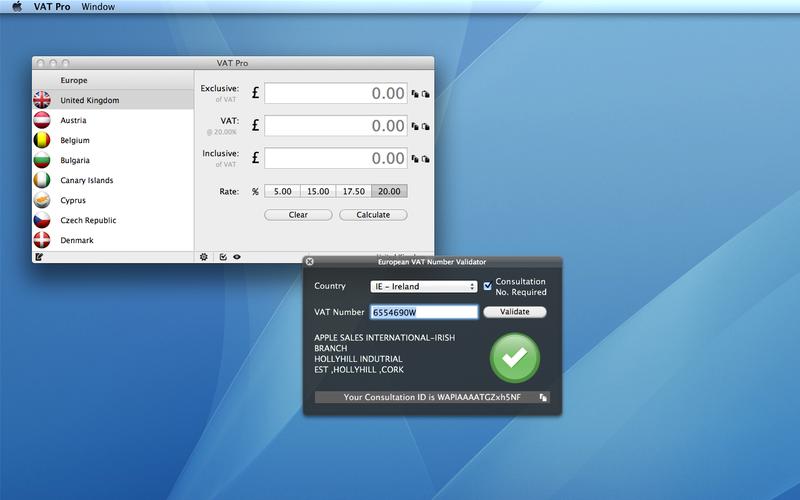Open the Country dropdown showing IE - Ireland

click(424, 287)
